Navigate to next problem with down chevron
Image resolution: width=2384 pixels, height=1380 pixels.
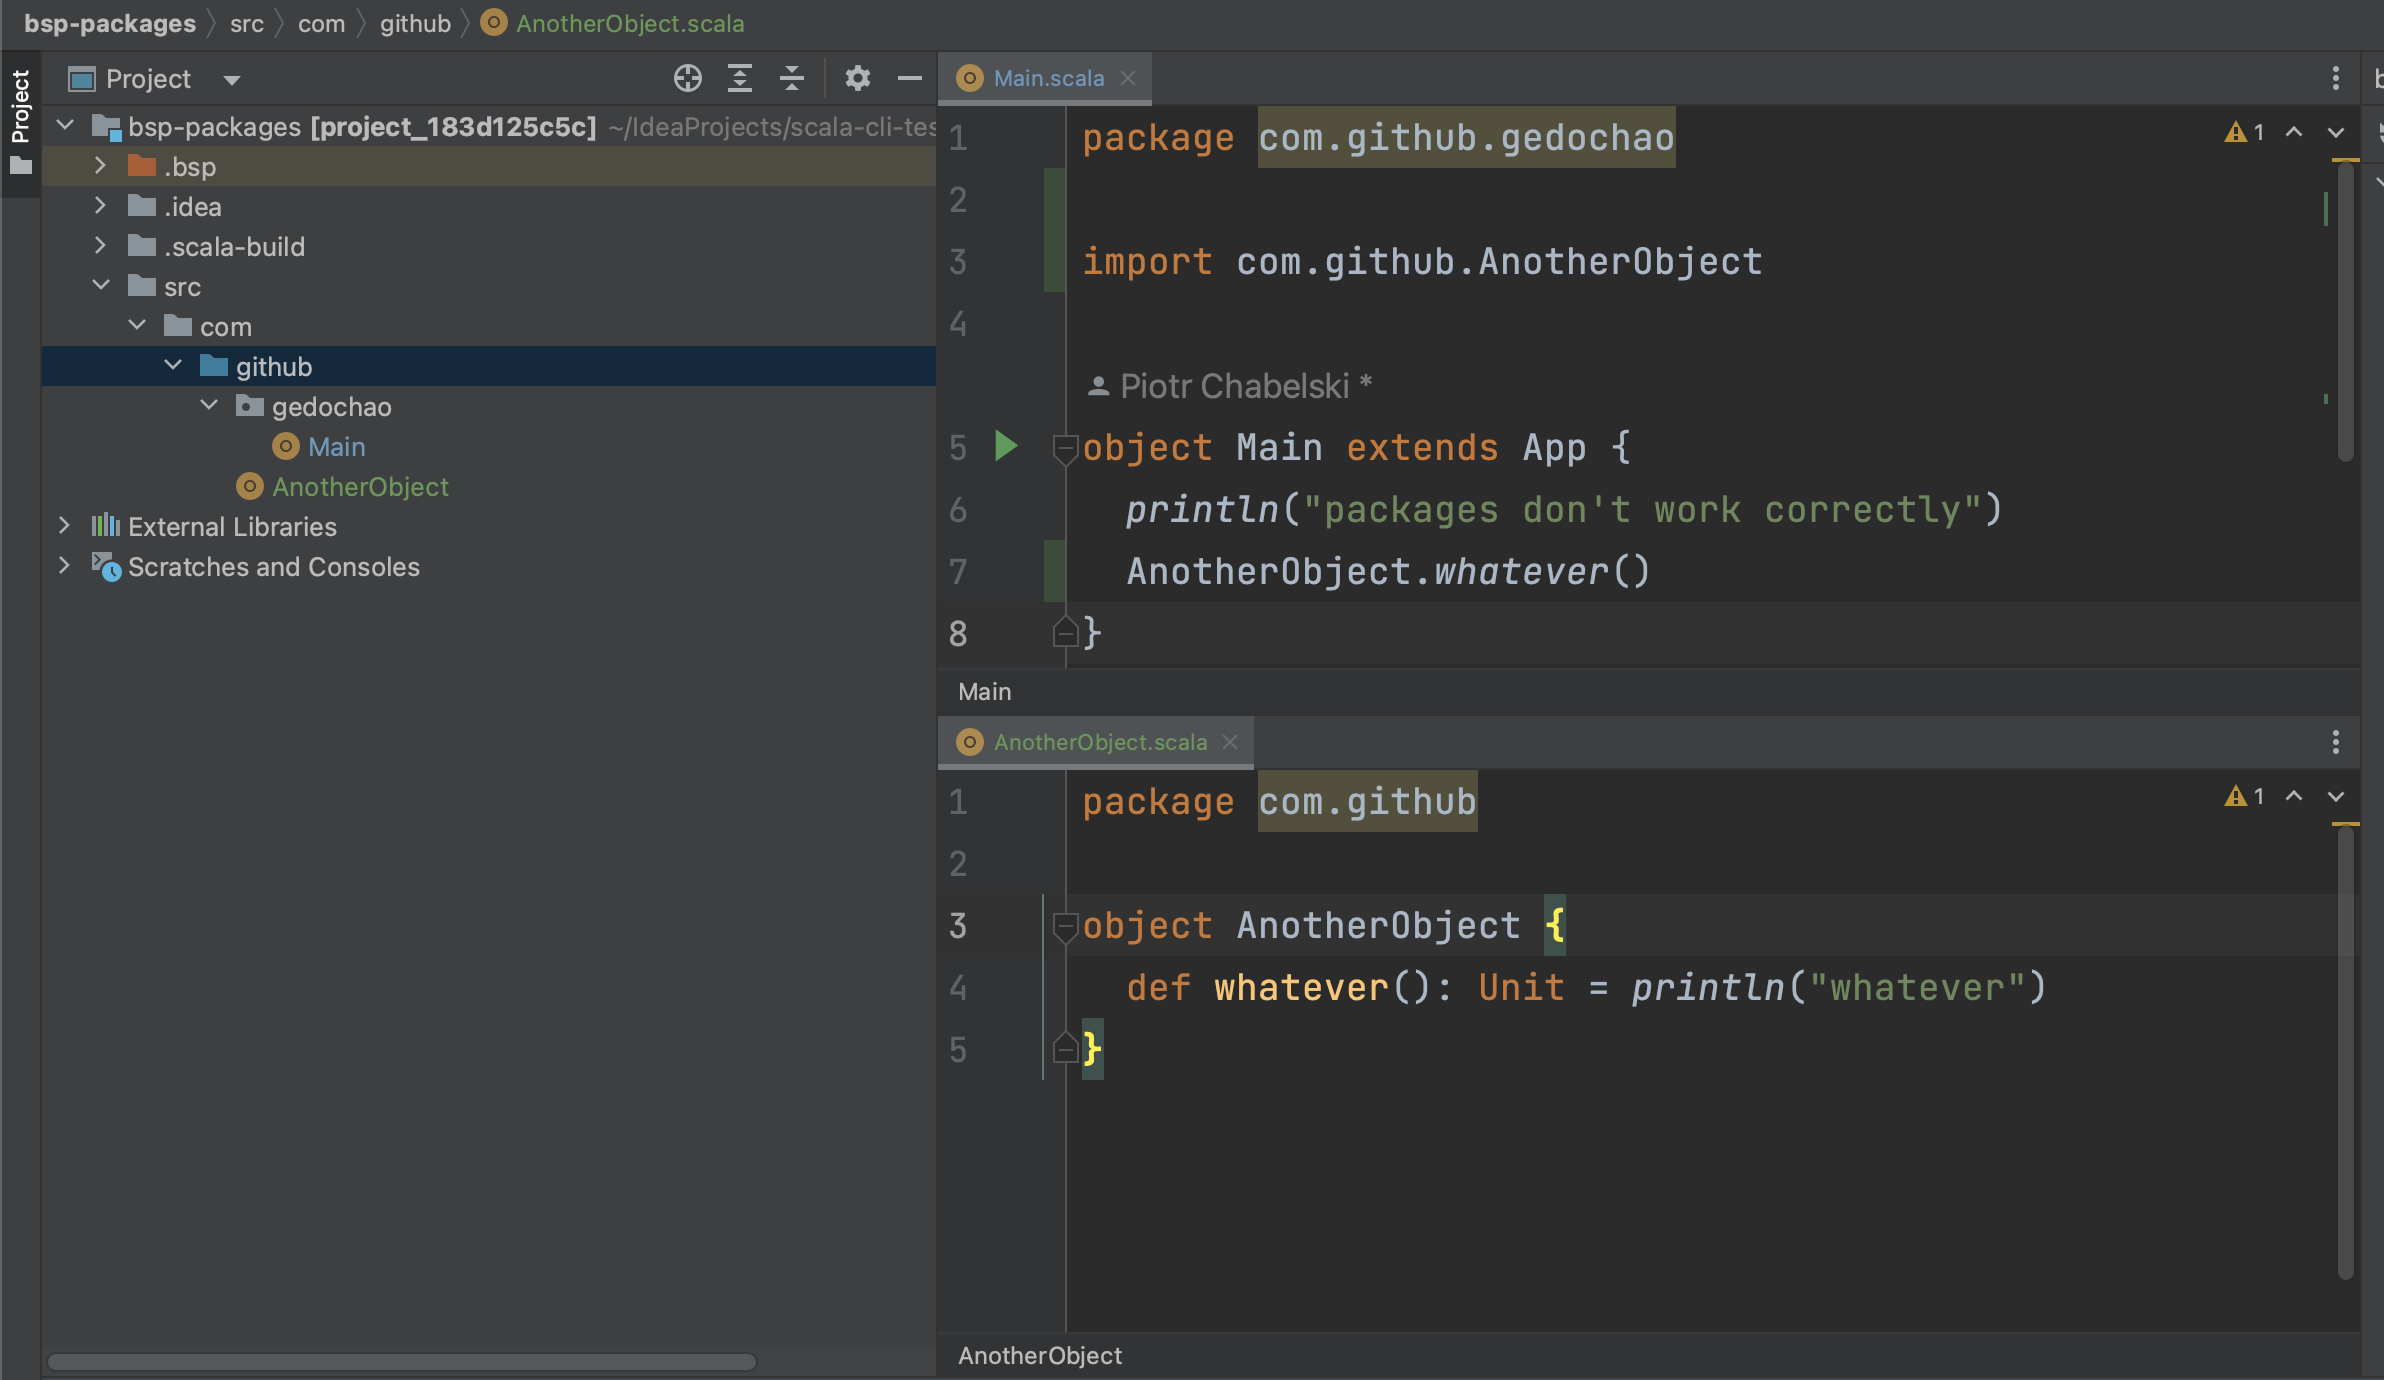pyautogui.click(x=2337, y=133)
